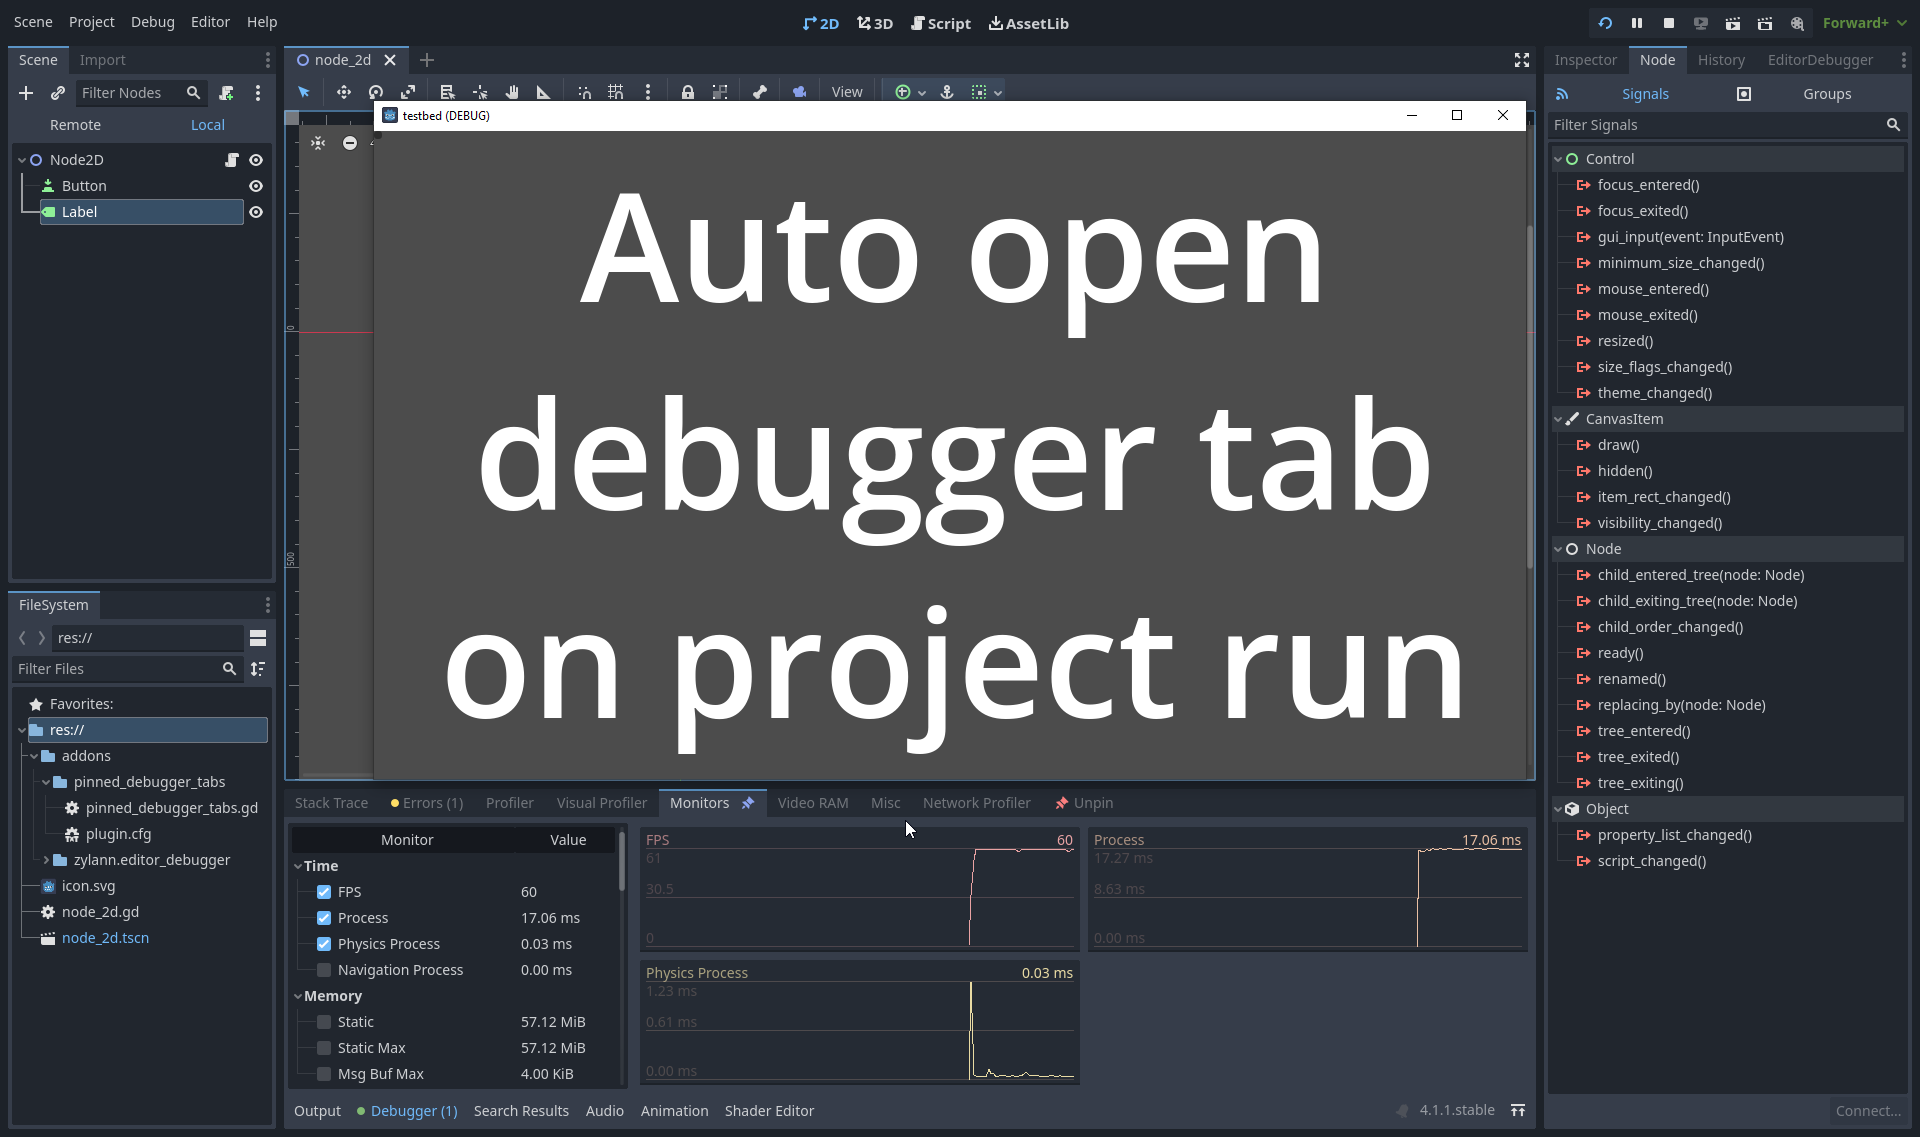Viewport: 1920px width, 1137px height.
Task: Click the instantiate child scene link icon
Action: click(x=58, y=93)
